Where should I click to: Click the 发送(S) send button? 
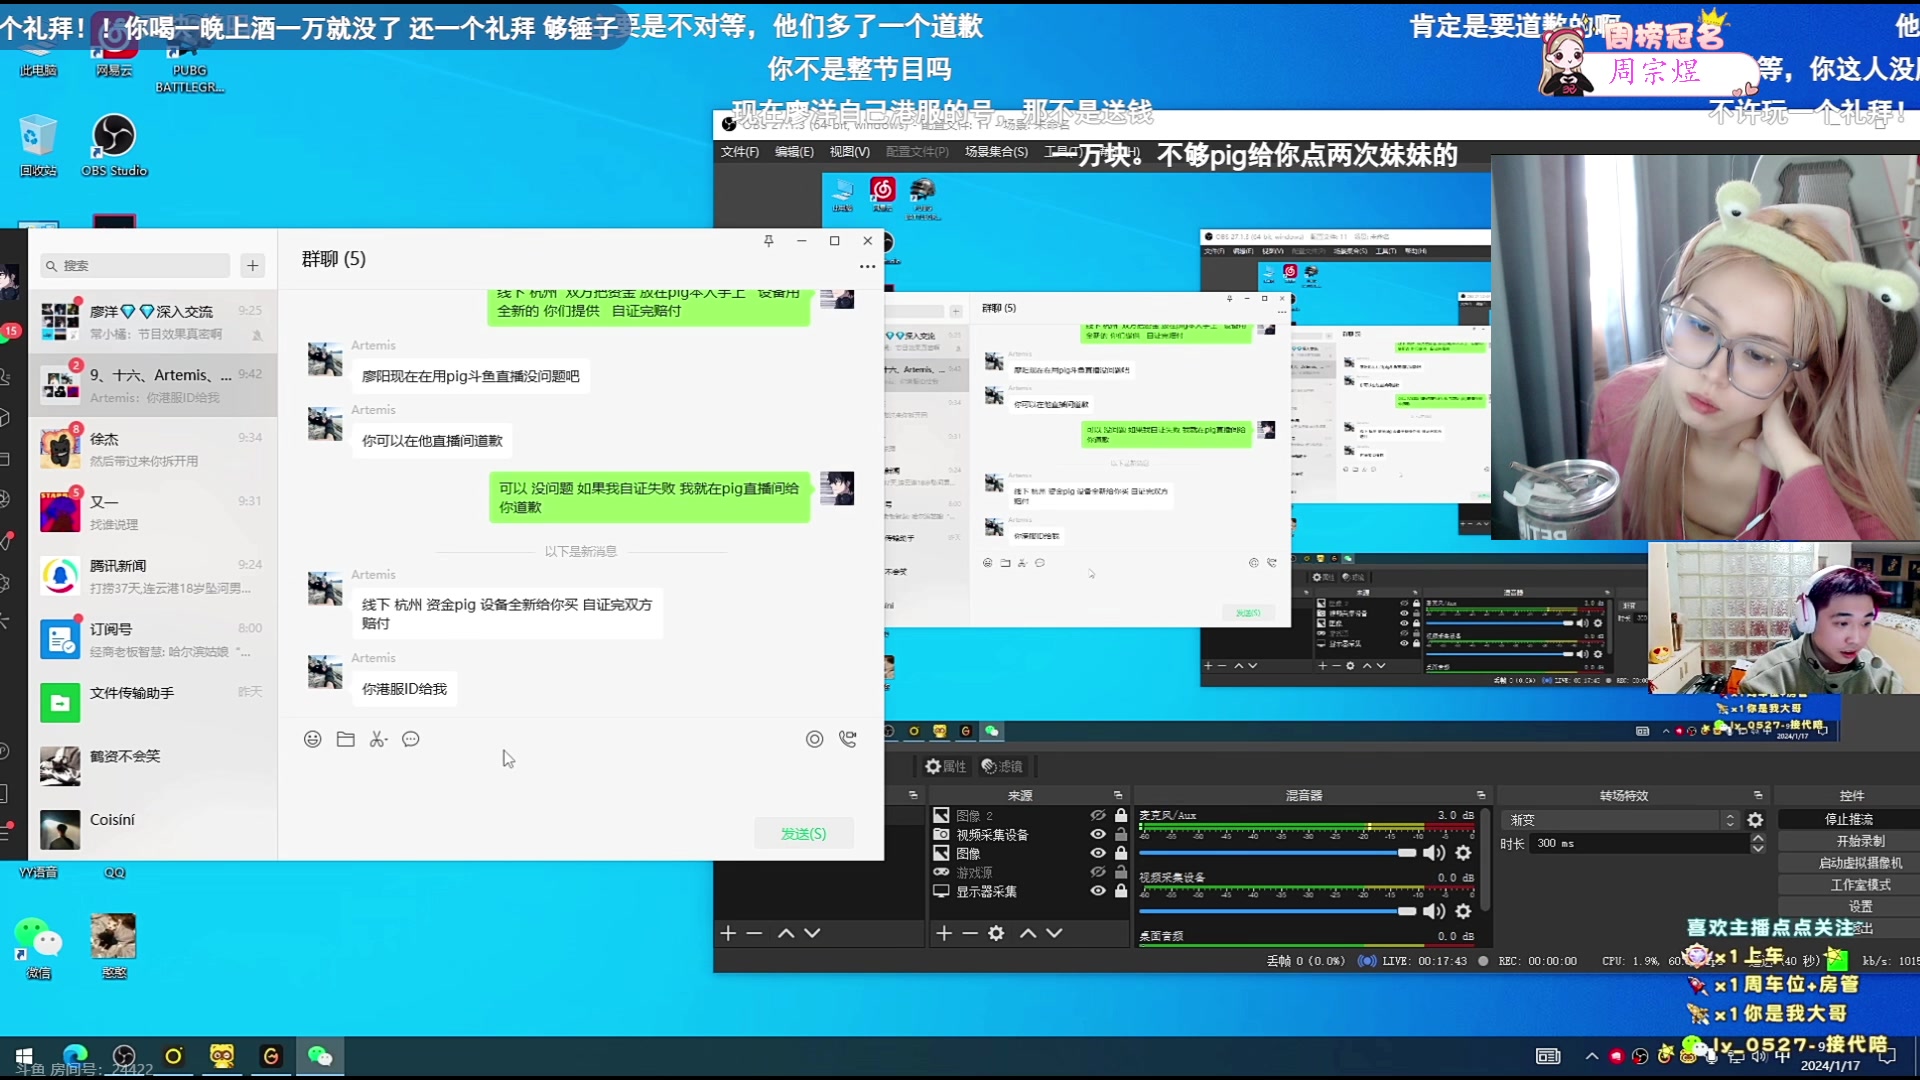(804, 833)
